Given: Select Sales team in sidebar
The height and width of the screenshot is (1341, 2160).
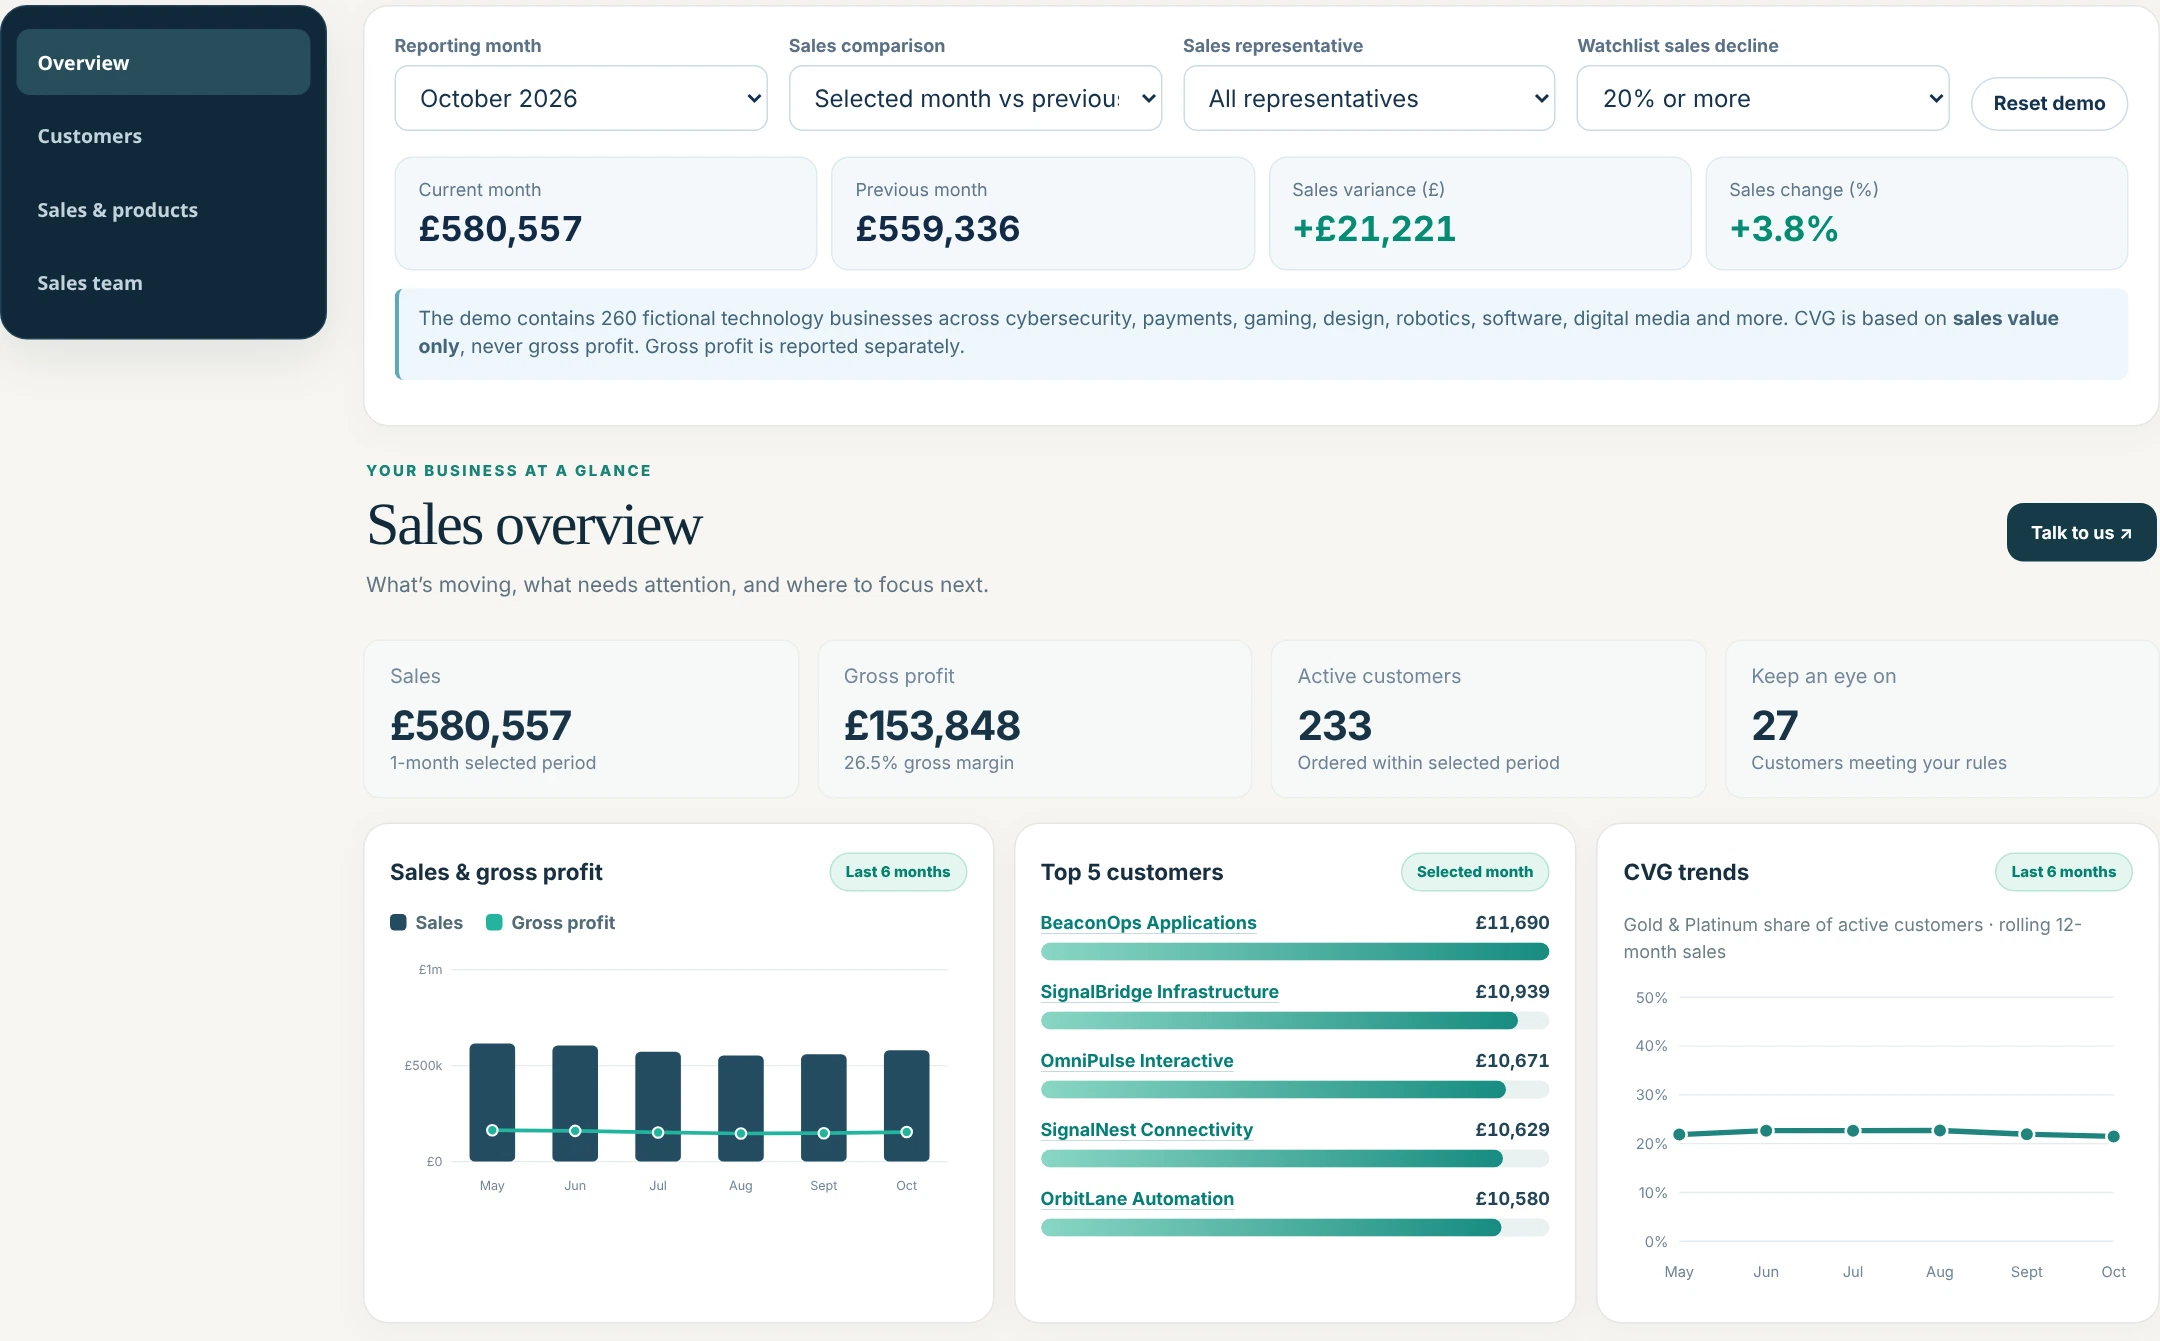Looking at the screenshot, I should click(x=163, y=283).
